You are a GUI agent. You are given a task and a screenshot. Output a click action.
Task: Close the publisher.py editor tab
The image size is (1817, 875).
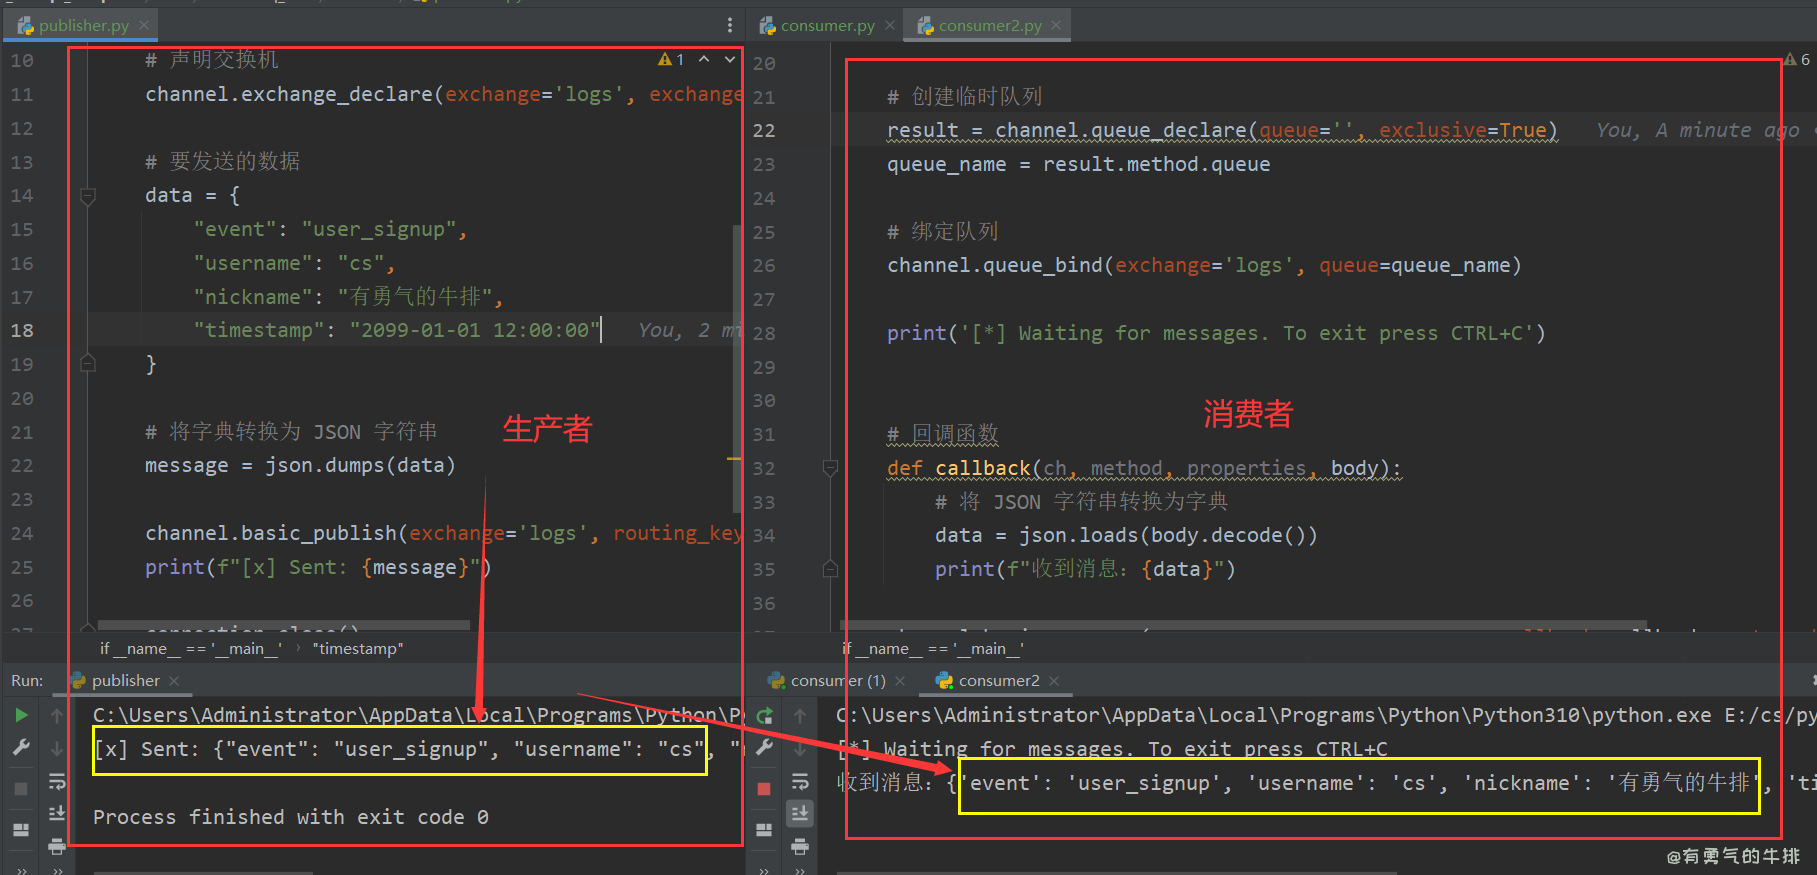click(144, 25)
